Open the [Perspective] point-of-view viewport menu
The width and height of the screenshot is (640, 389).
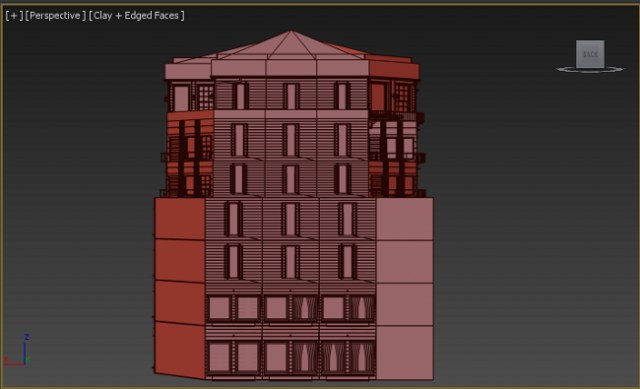click(56, 16)
